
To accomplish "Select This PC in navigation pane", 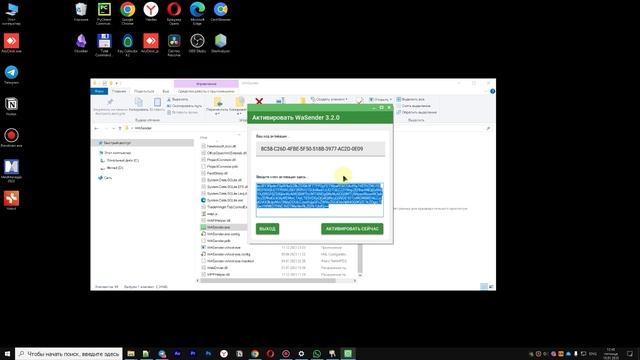I will coord(115,153).
